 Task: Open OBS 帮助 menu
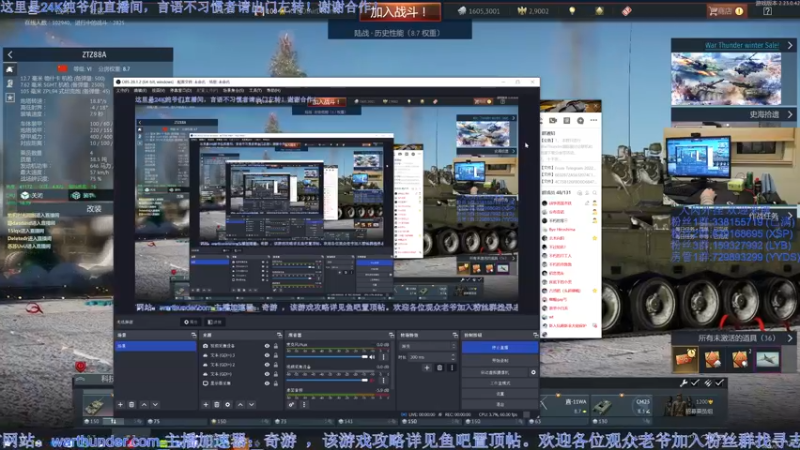[273, 90]
